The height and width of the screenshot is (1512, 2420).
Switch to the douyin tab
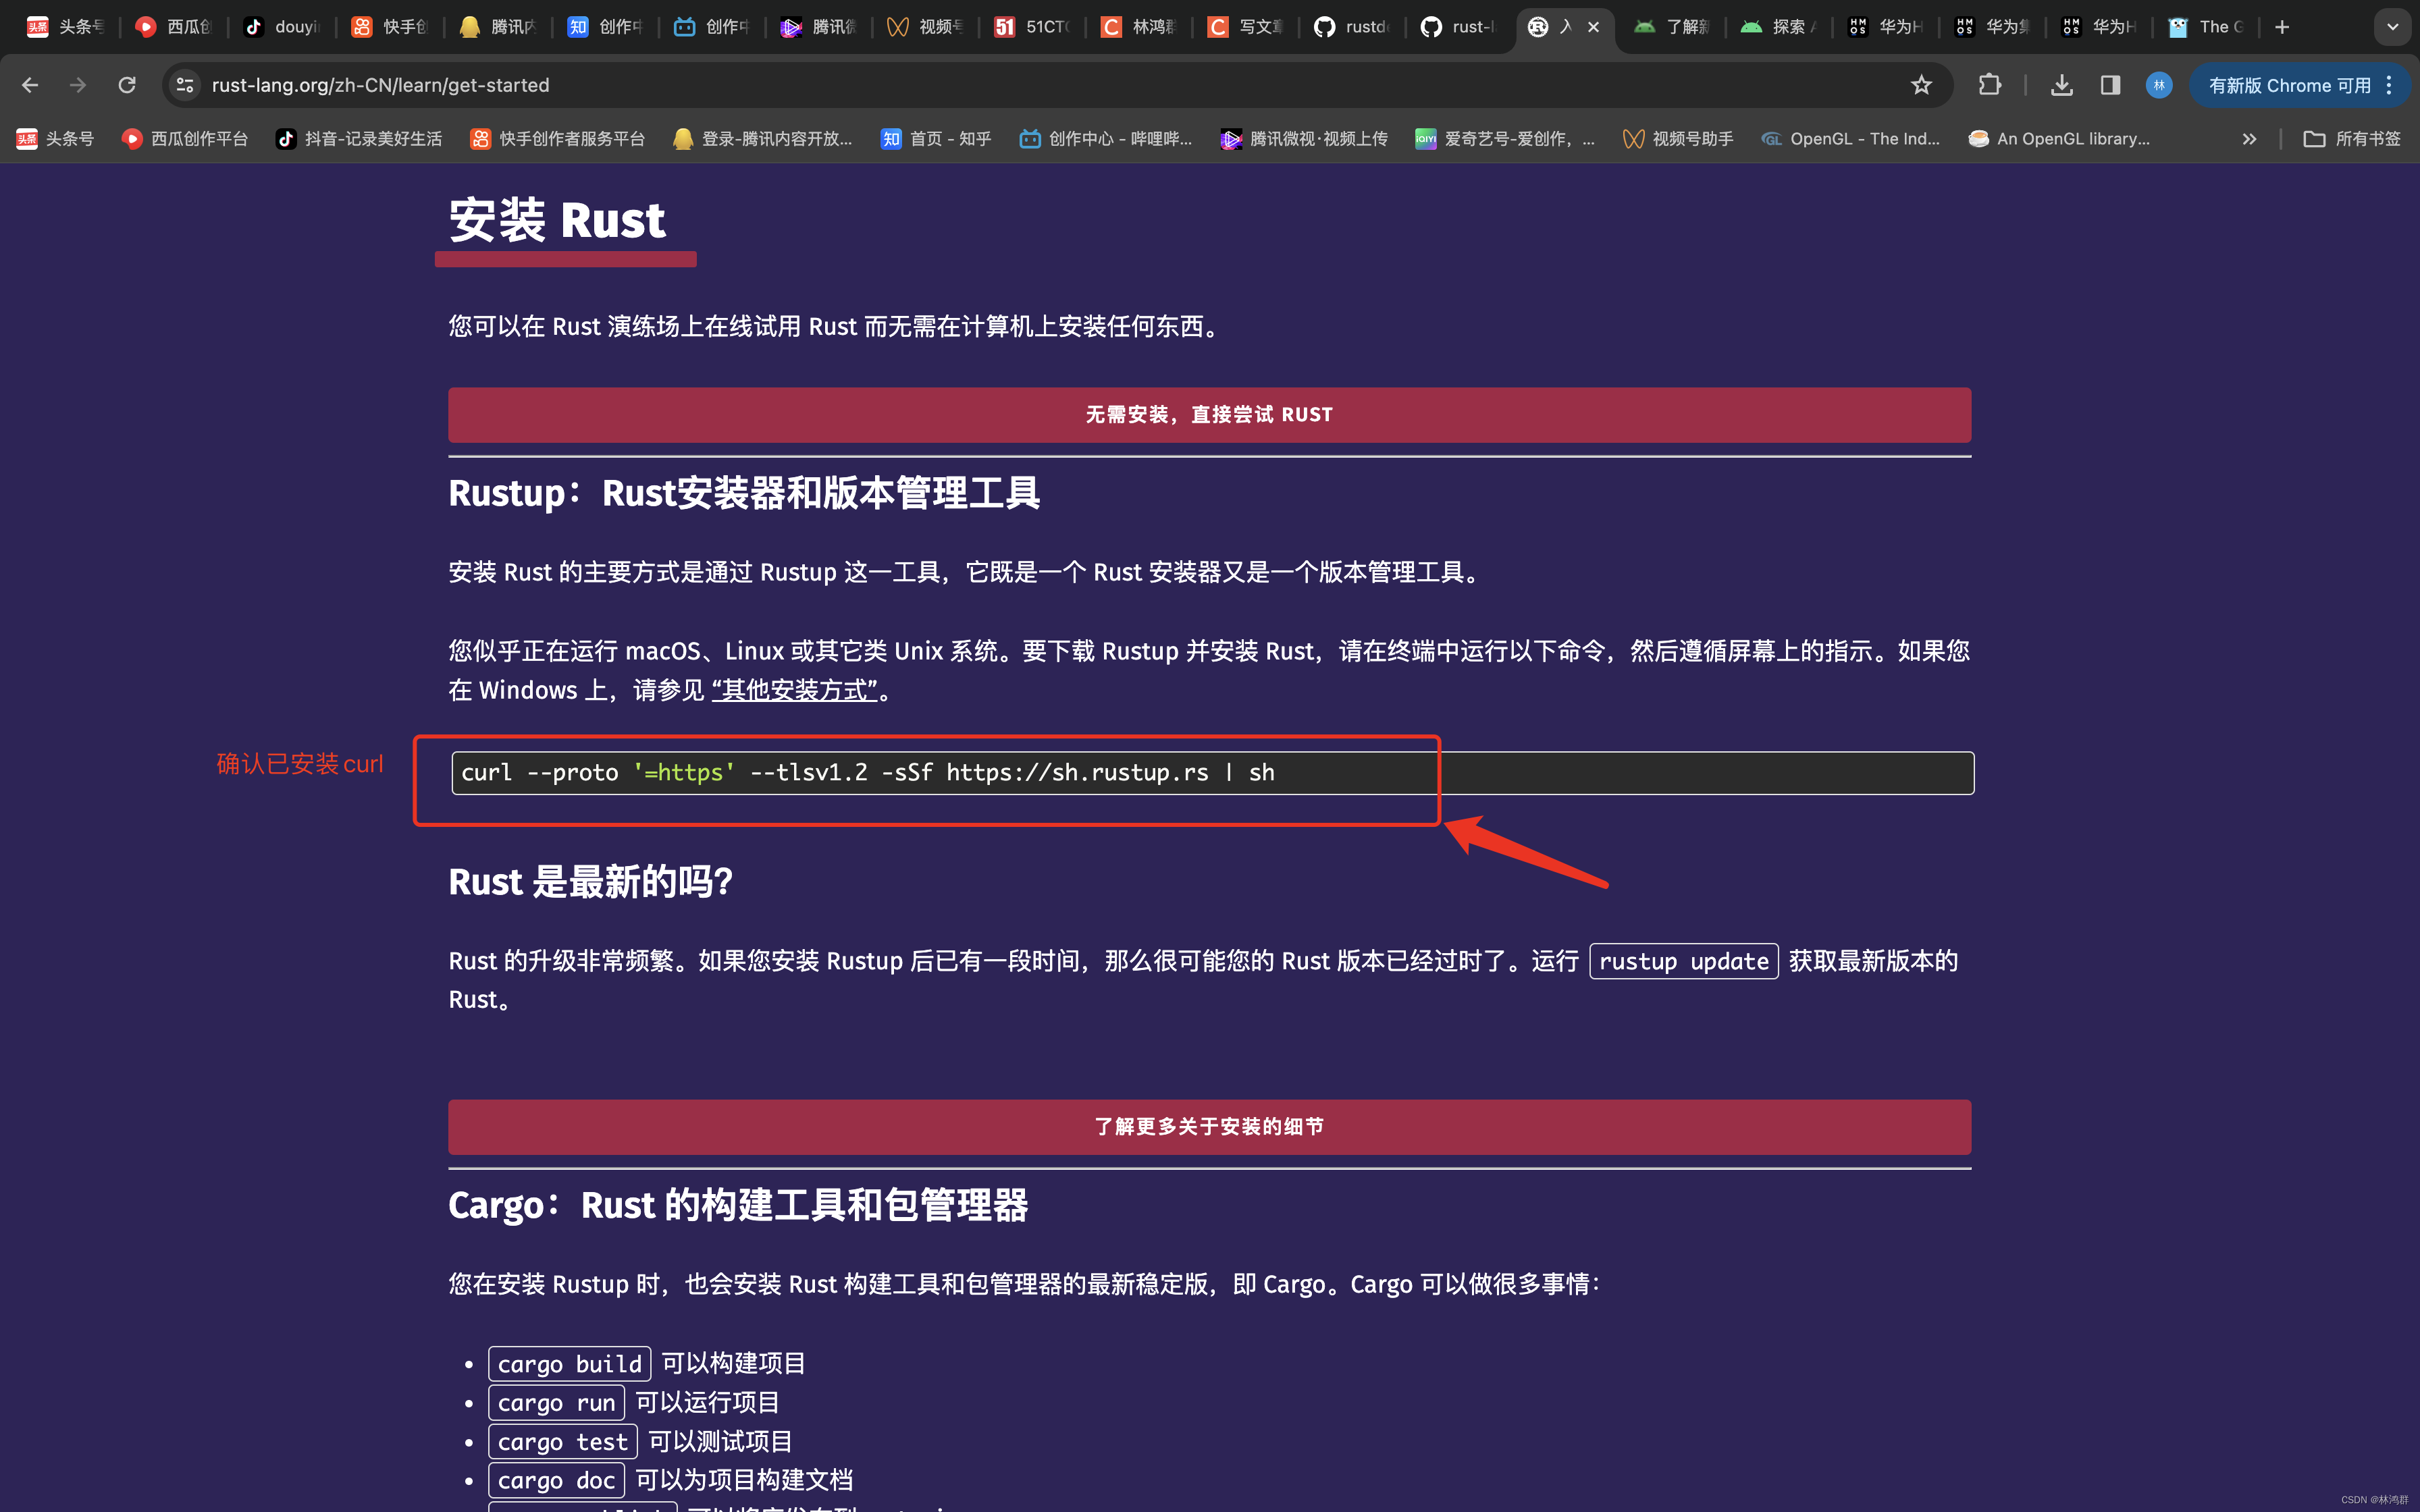tap(281, 27)
